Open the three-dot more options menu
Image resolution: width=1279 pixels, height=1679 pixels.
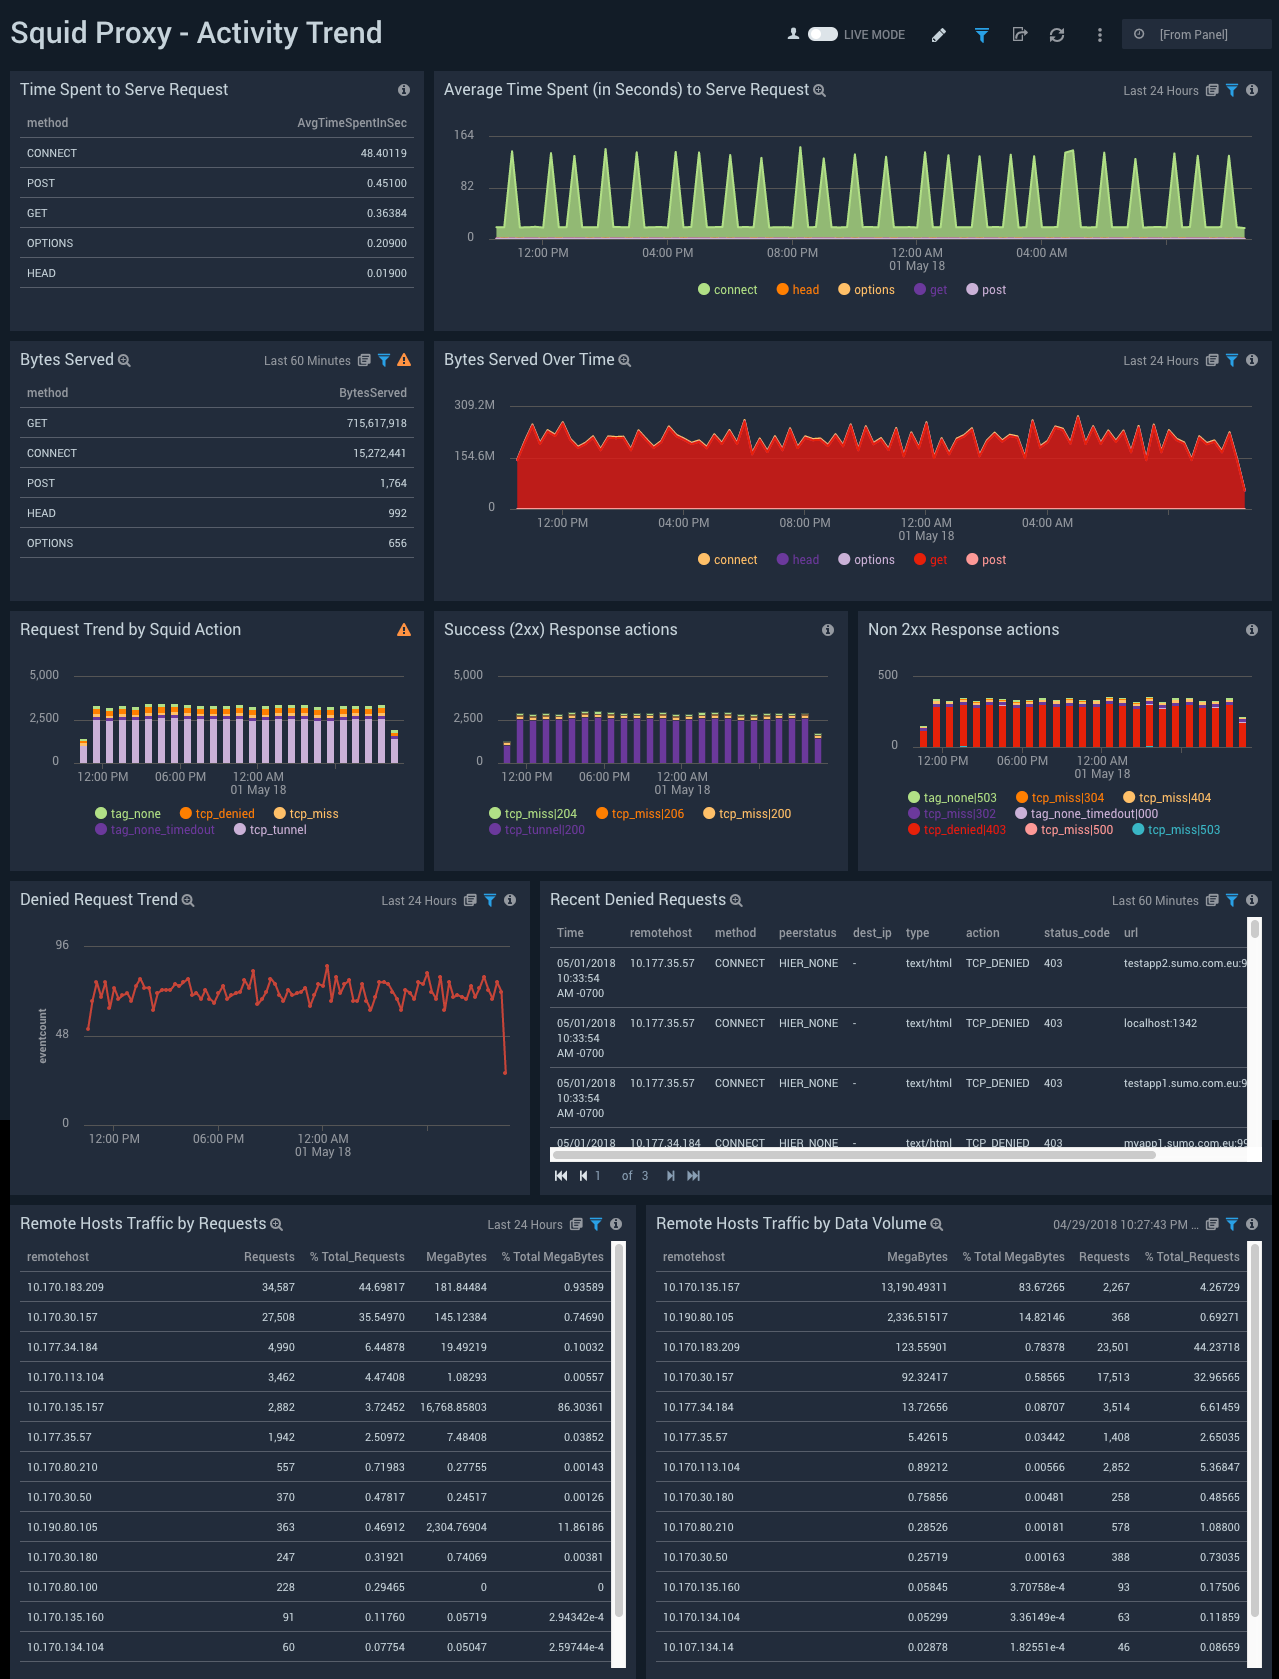click(1099, 35)
